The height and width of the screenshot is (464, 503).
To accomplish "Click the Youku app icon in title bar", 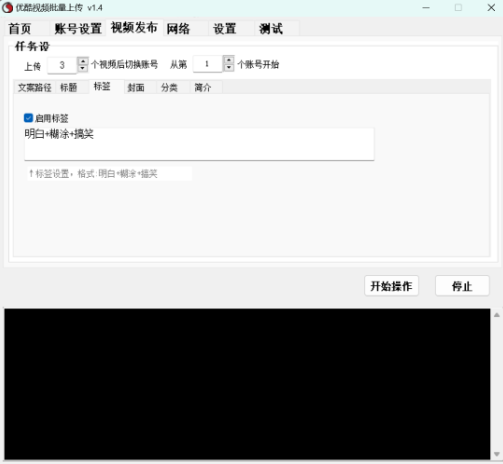I will 7,8.
